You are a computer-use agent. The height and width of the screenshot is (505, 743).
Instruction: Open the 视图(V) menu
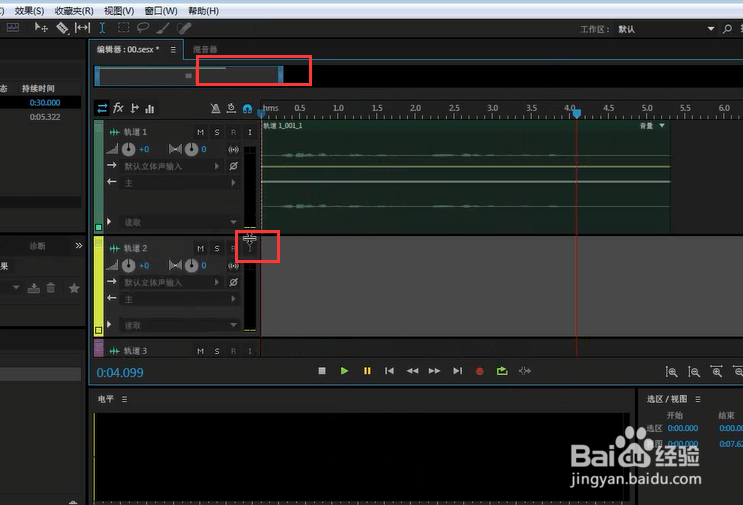(119, 10)
